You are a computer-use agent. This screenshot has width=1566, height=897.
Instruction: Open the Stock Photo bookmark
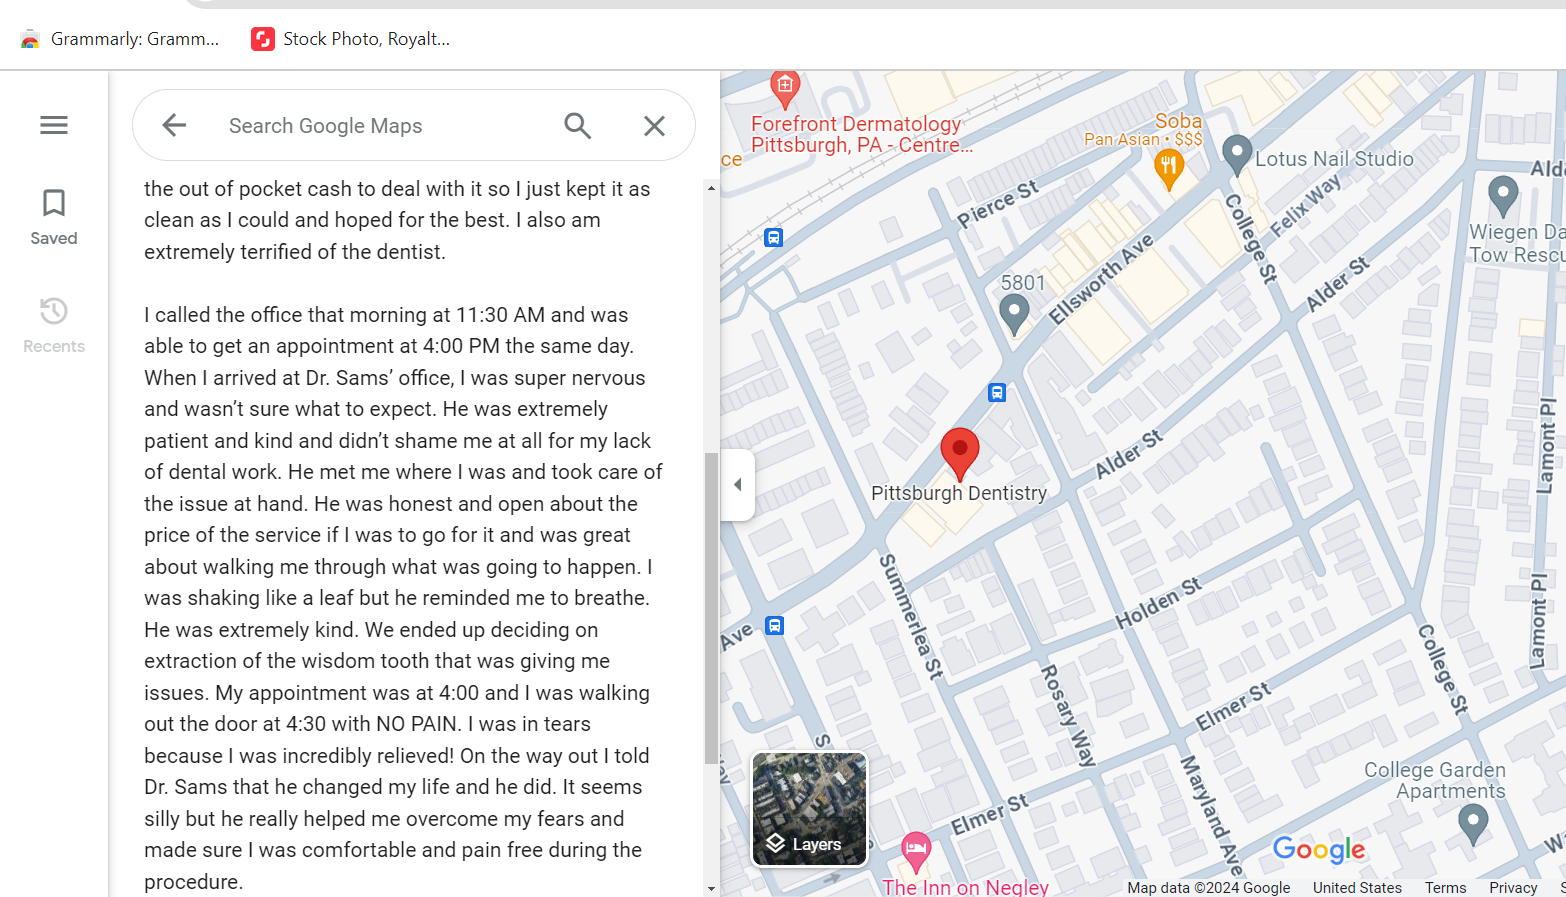click(351, 39)
